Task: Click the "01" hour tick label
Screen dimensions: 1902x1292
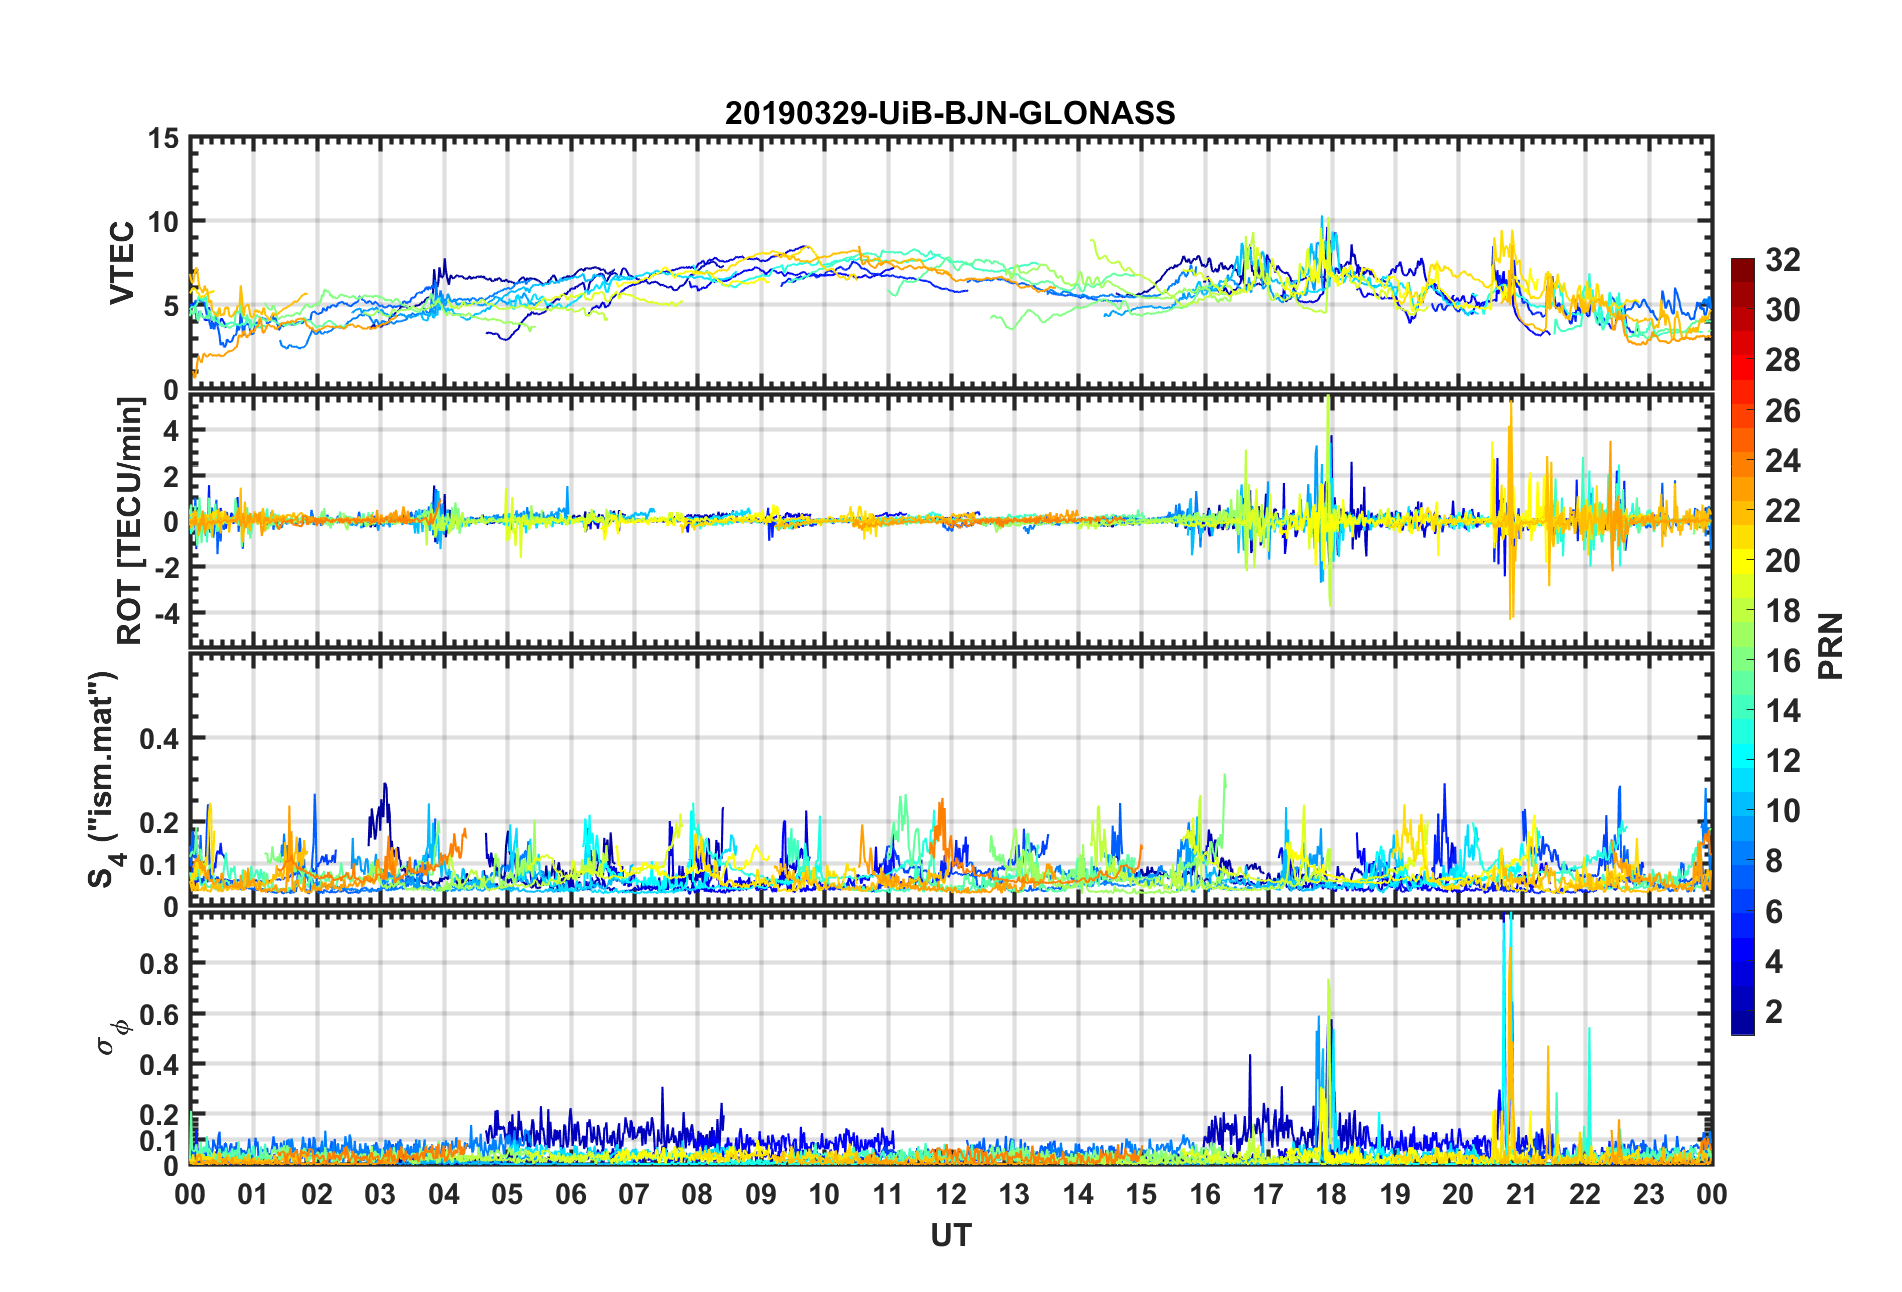Action: (253, 1194)
